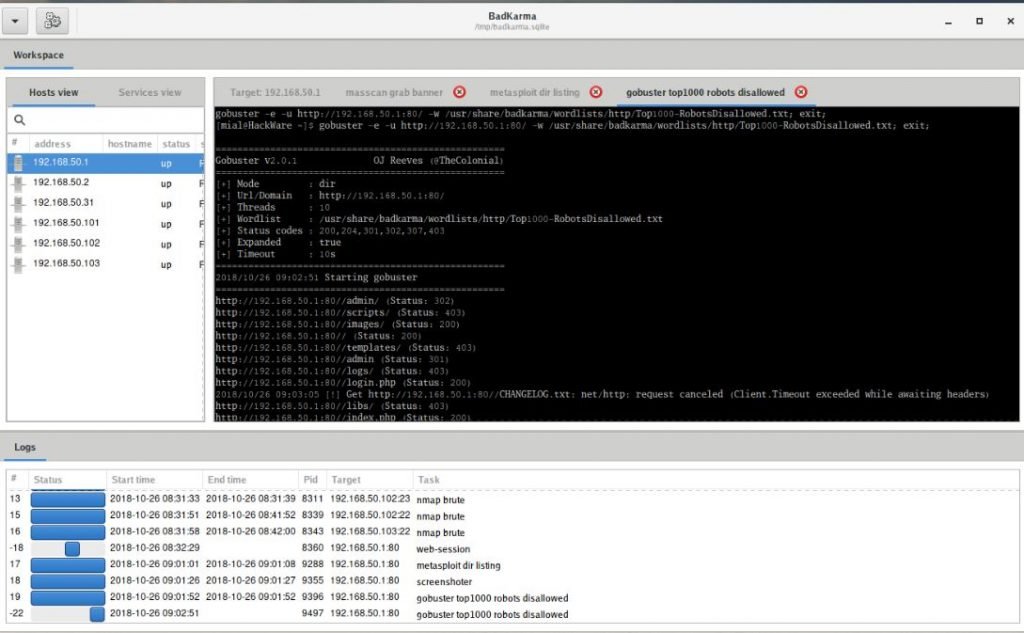This screenshot has width=1024, height=633.
Task: Select host 192.168.50.101 in the list
Action: pos(106,223)
